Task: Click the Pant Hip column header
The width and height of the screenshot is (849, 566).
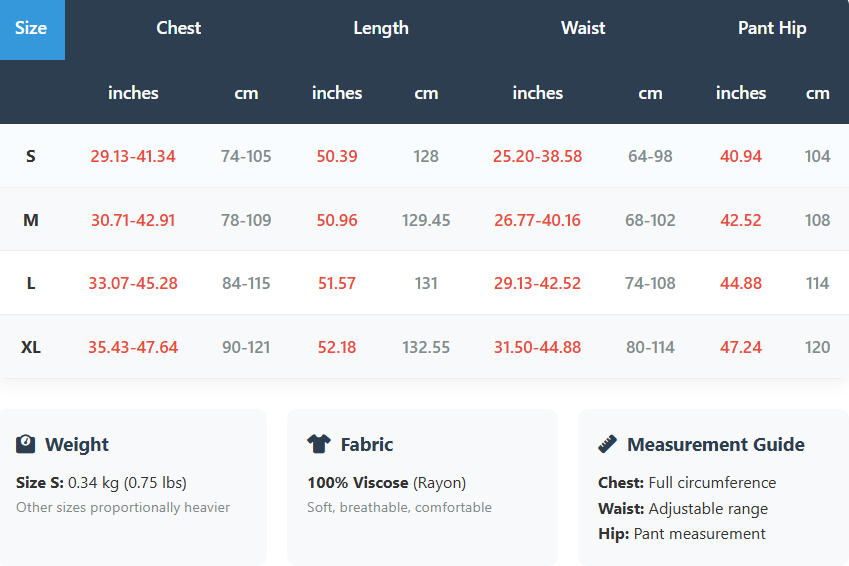Action: pos(772,28)
